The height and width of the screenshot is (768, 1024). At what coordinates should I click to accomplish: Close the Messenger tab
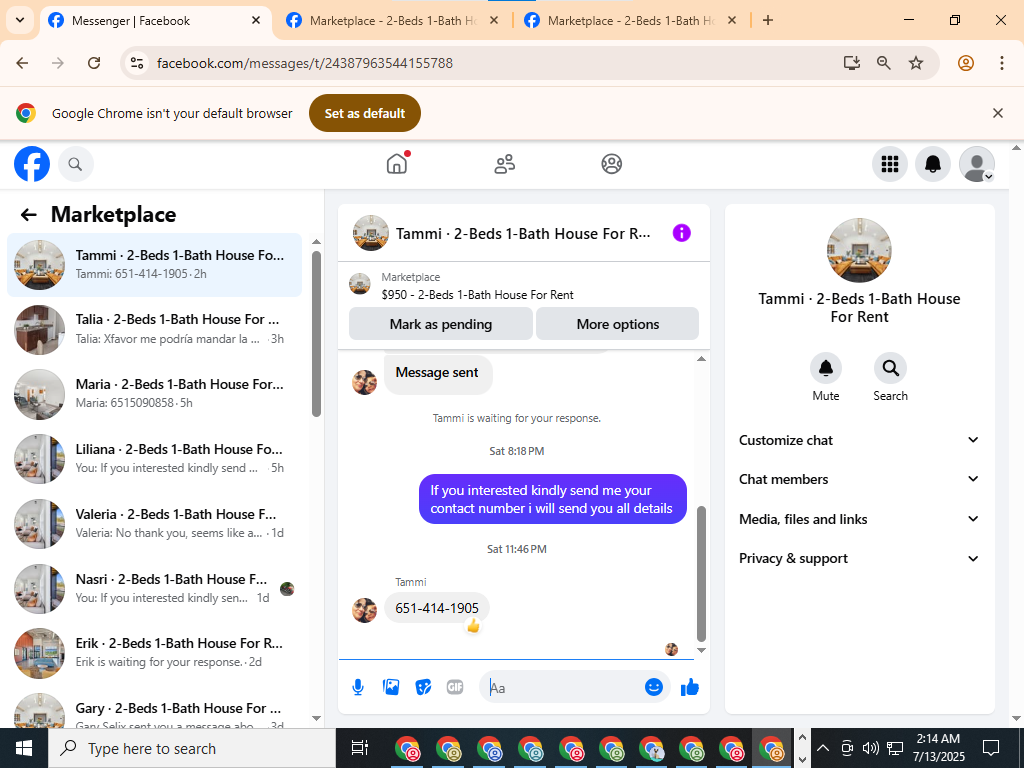(256, 20)
